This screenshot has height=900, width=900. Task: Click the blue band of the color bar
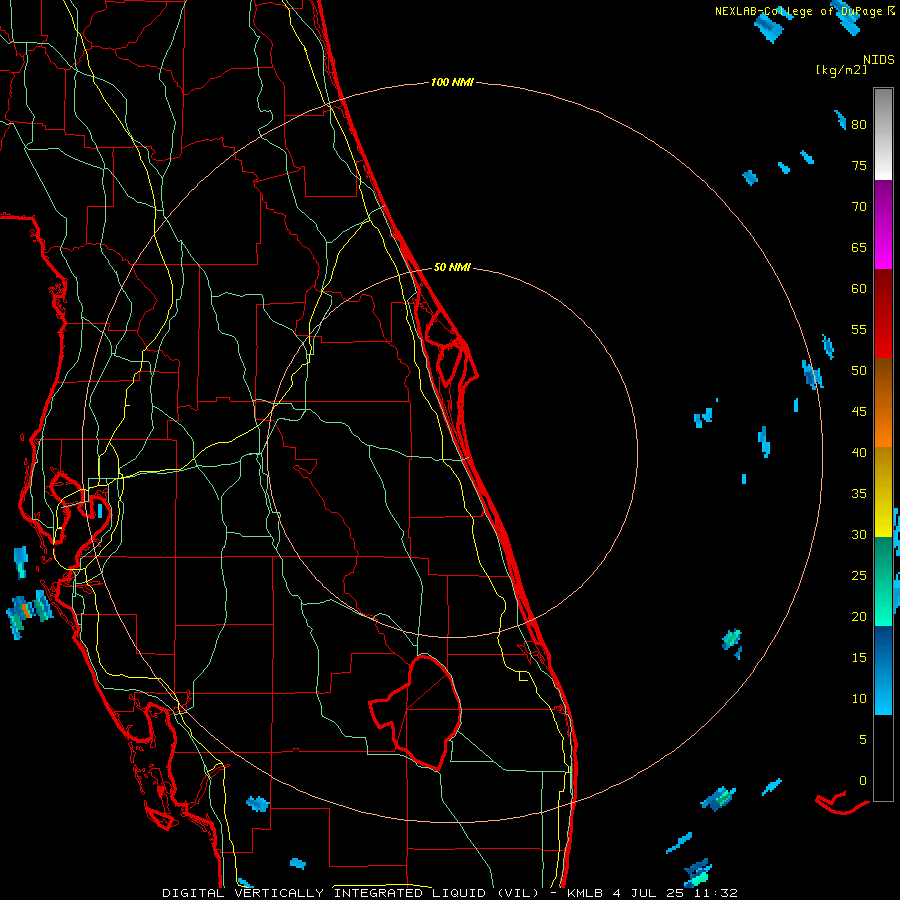[x=883, y=670]
